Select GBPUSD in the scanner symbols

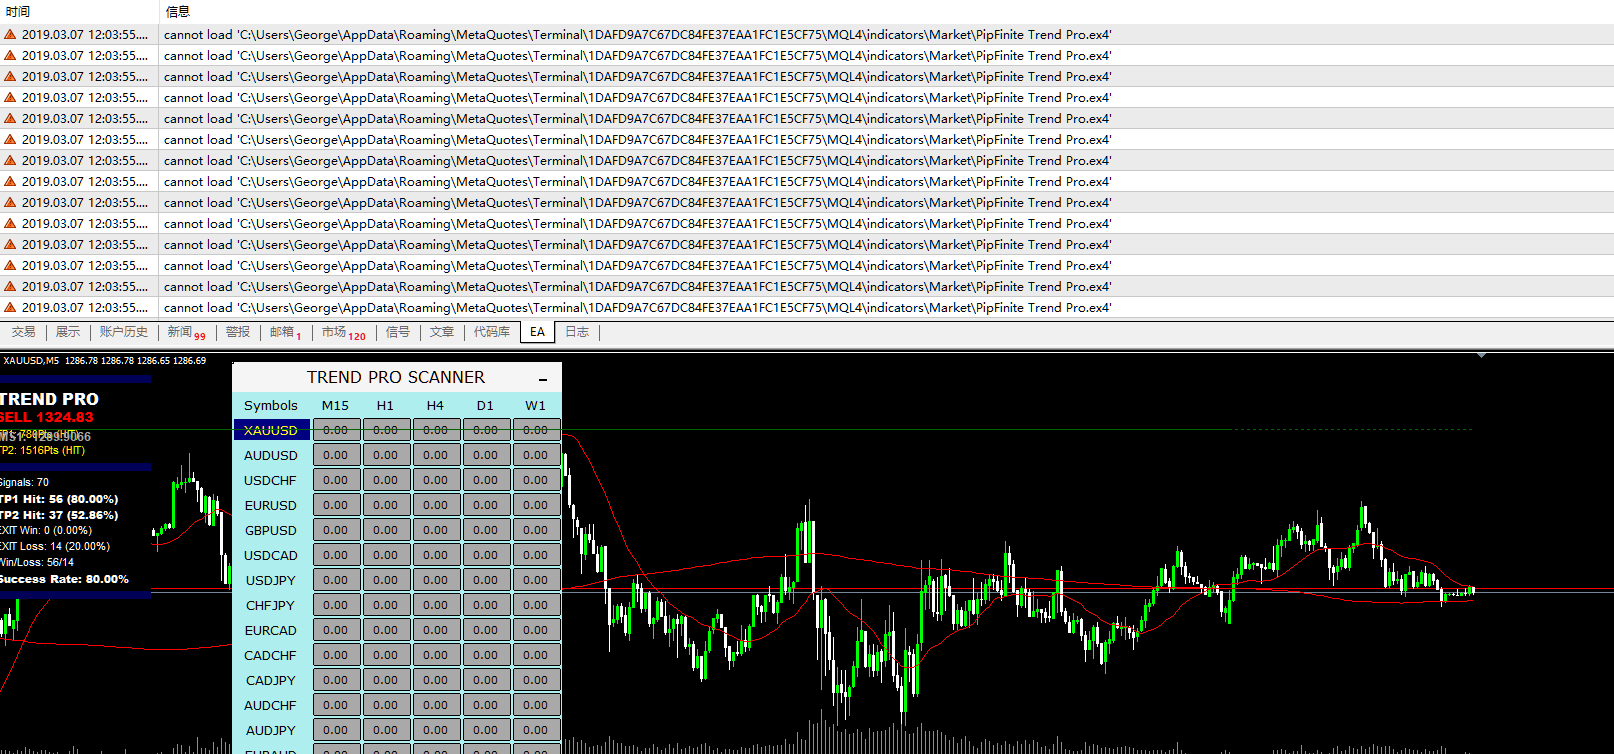point(271,530)
